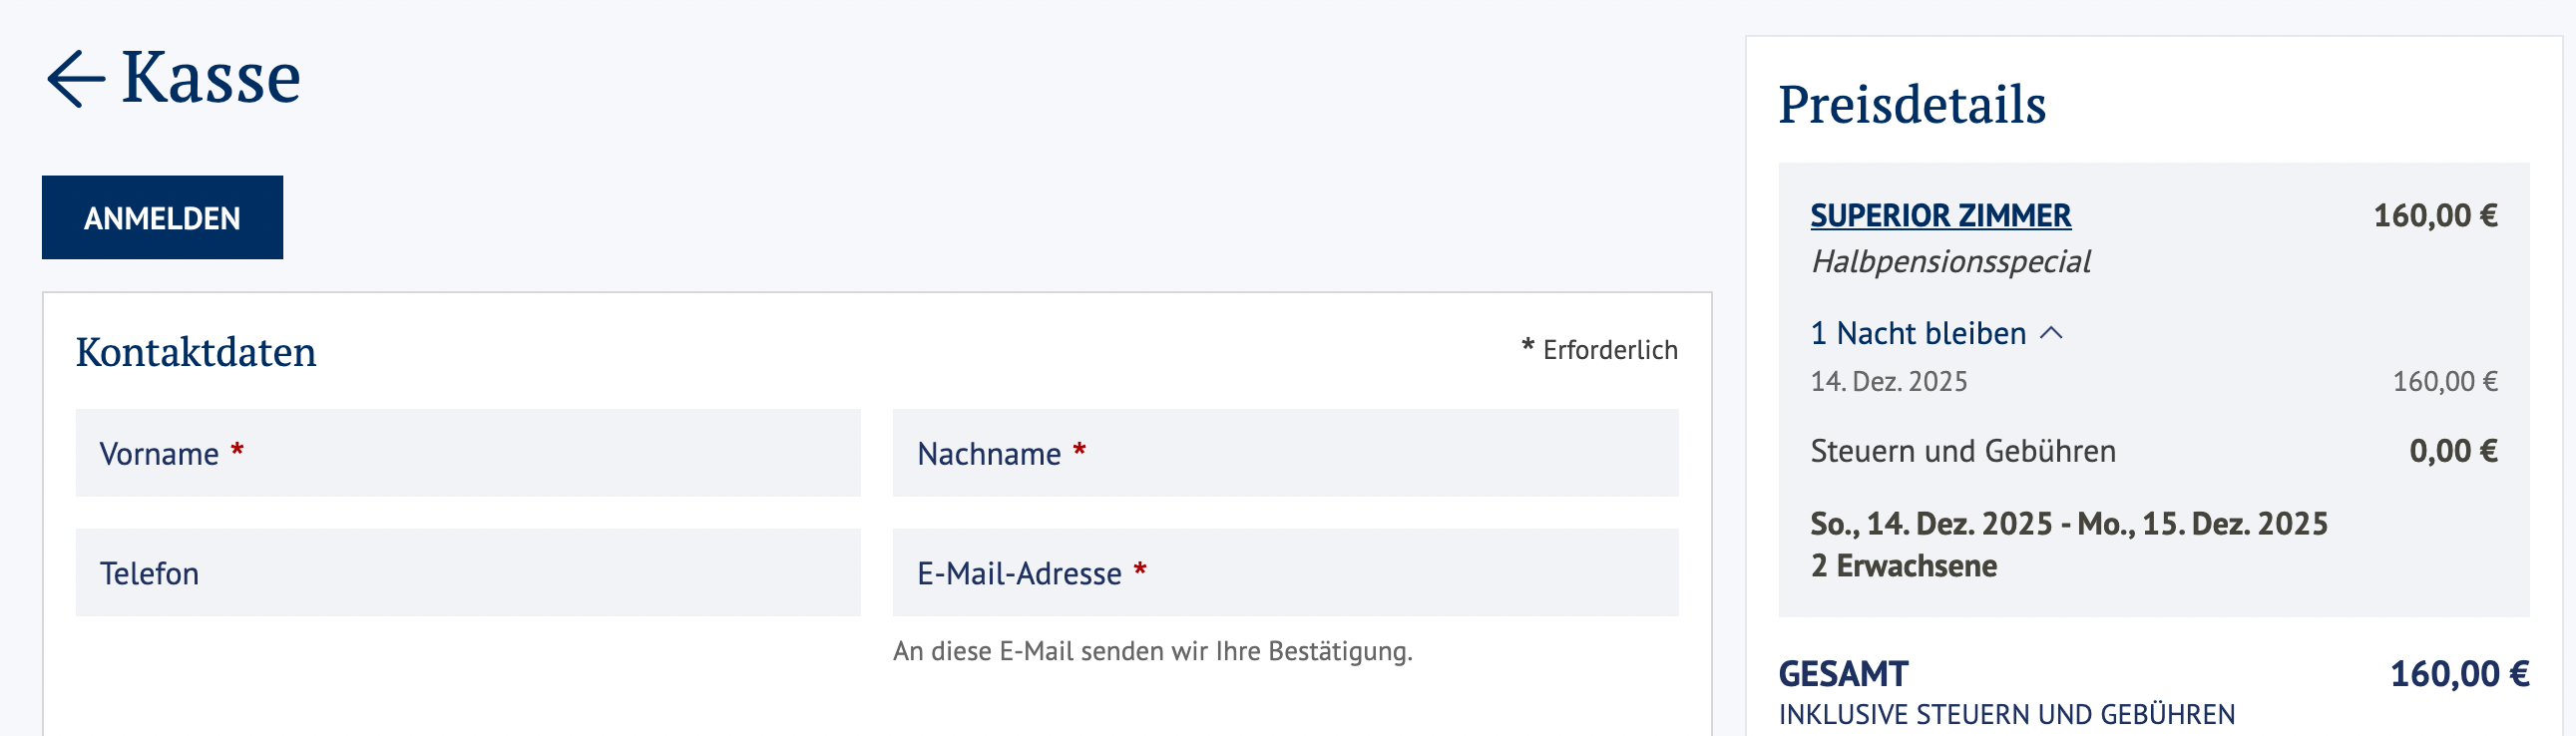The image size is (2576, 736).
Task: Click the Steuern und Gebühren line
Action: (x=1962, y=451)
